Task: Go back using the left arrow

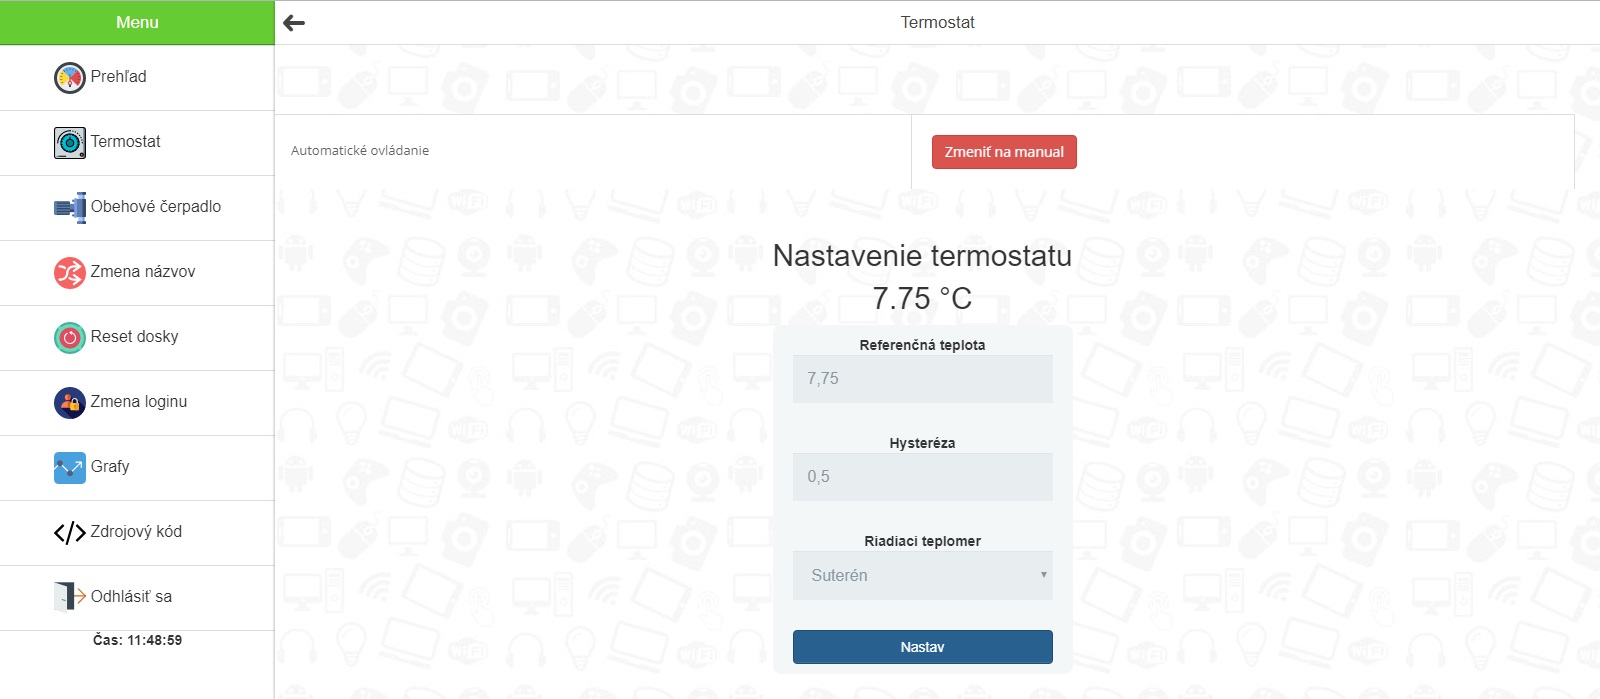Action: (294, 23)
